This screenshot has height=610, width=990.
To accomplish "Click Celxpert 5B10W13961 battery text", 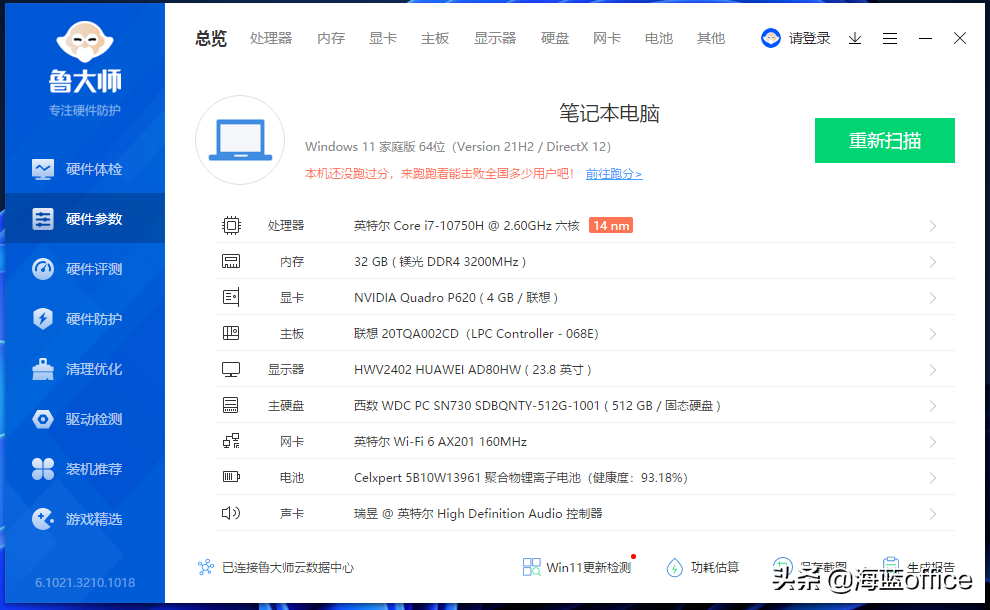I will coord(521,477).
